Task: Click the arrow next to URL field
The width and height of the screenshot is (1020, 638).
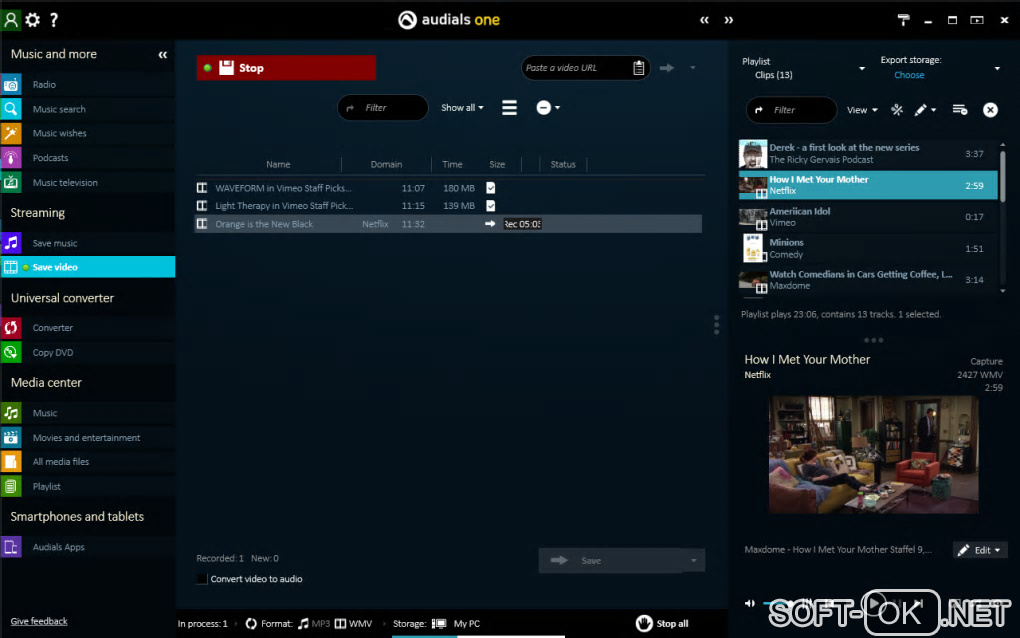Action: click(x=667, y=68)
